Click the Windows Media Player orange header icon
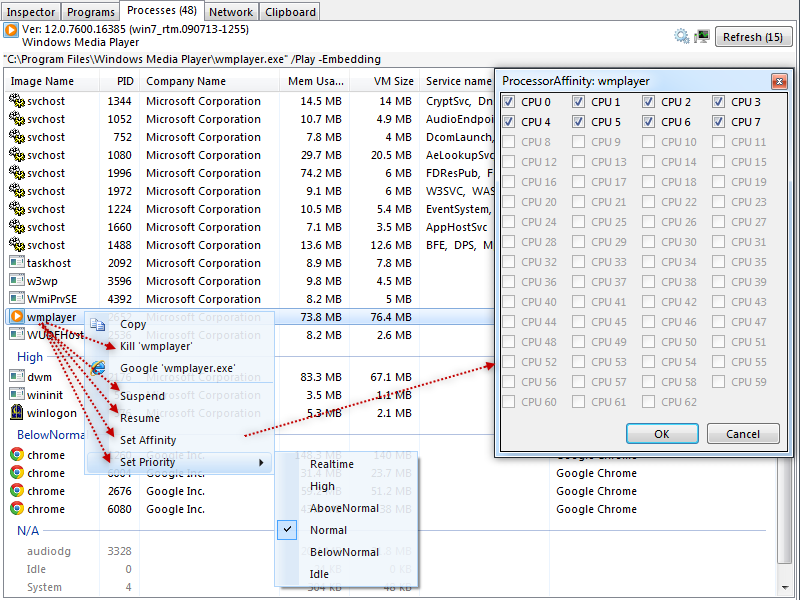 tap(11, 30)
